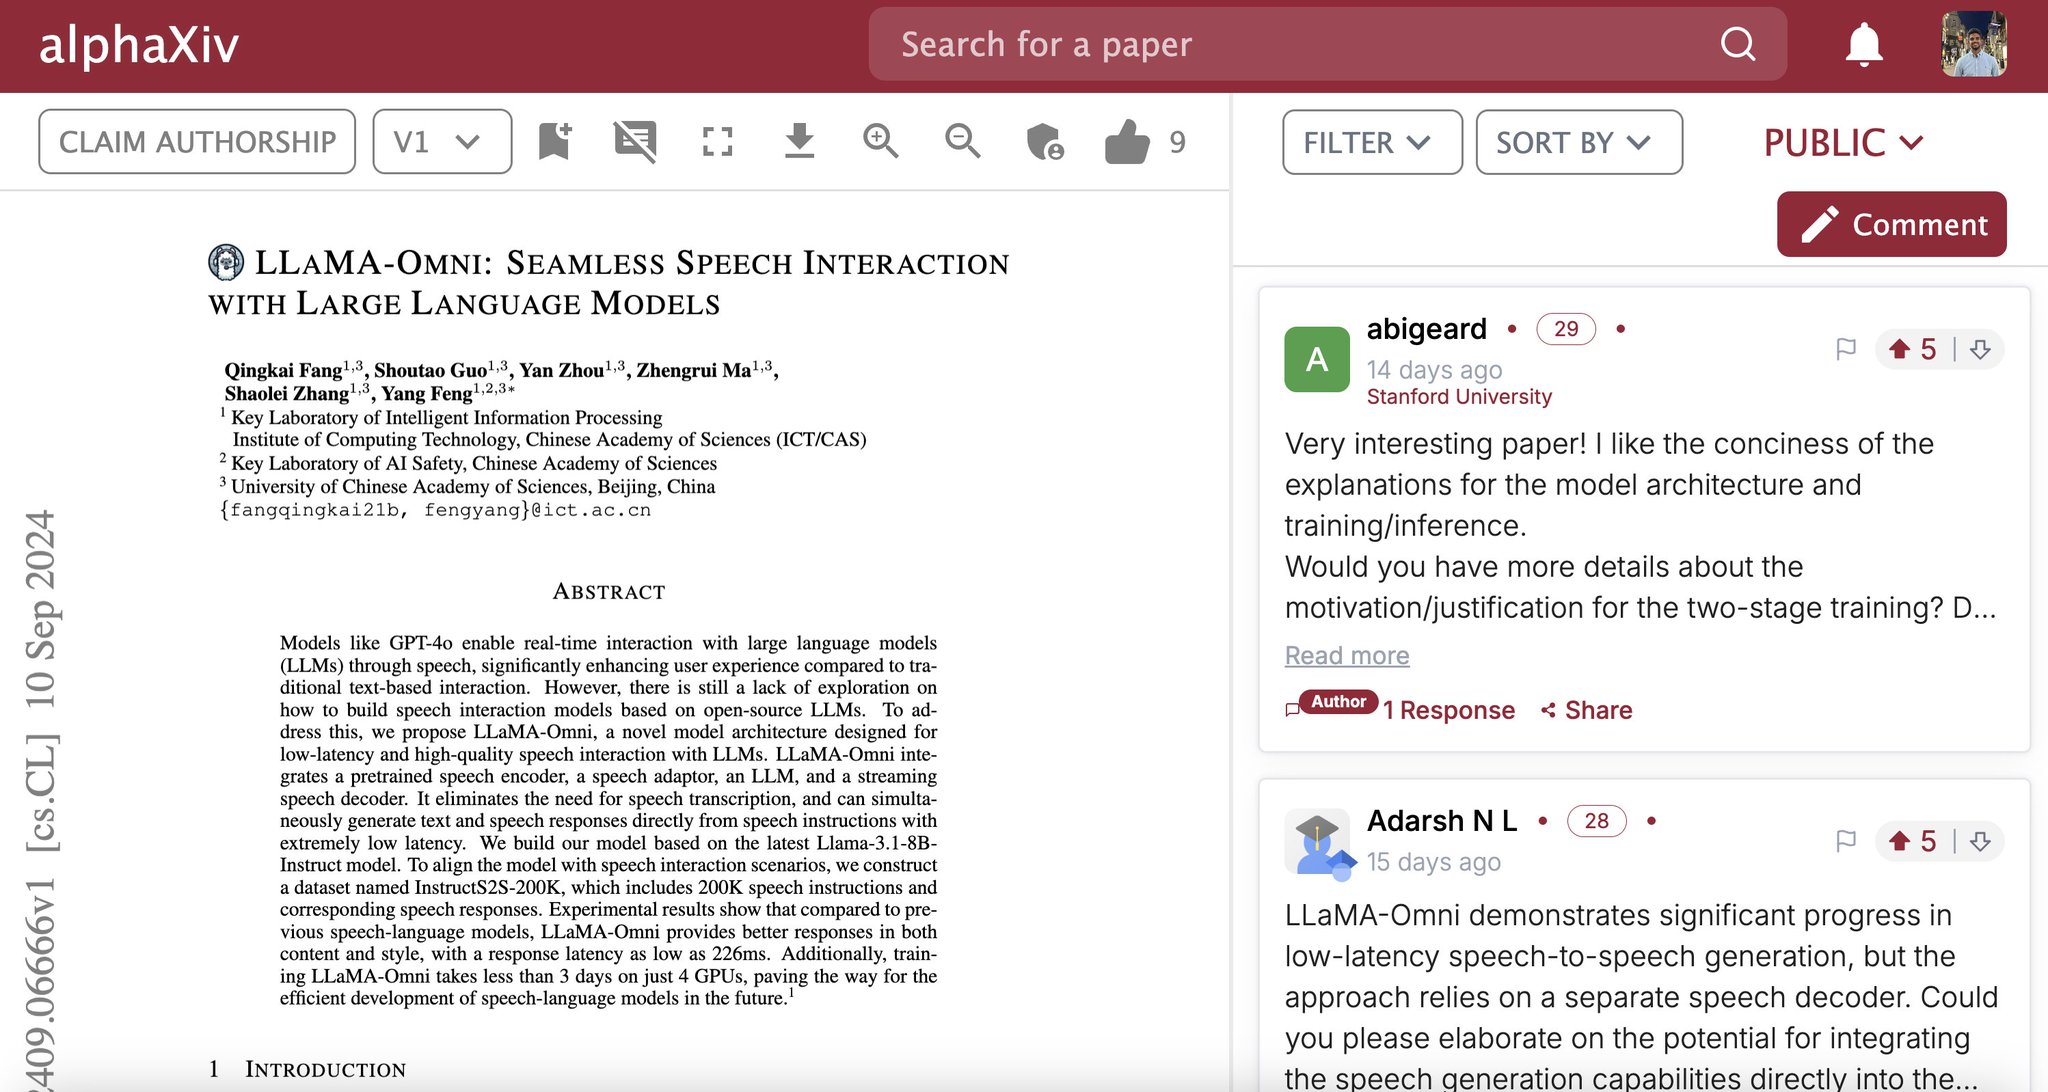Click the Abstract heading
The width and height of the screenshot is (2048, 1092).
tap(609, 592)
